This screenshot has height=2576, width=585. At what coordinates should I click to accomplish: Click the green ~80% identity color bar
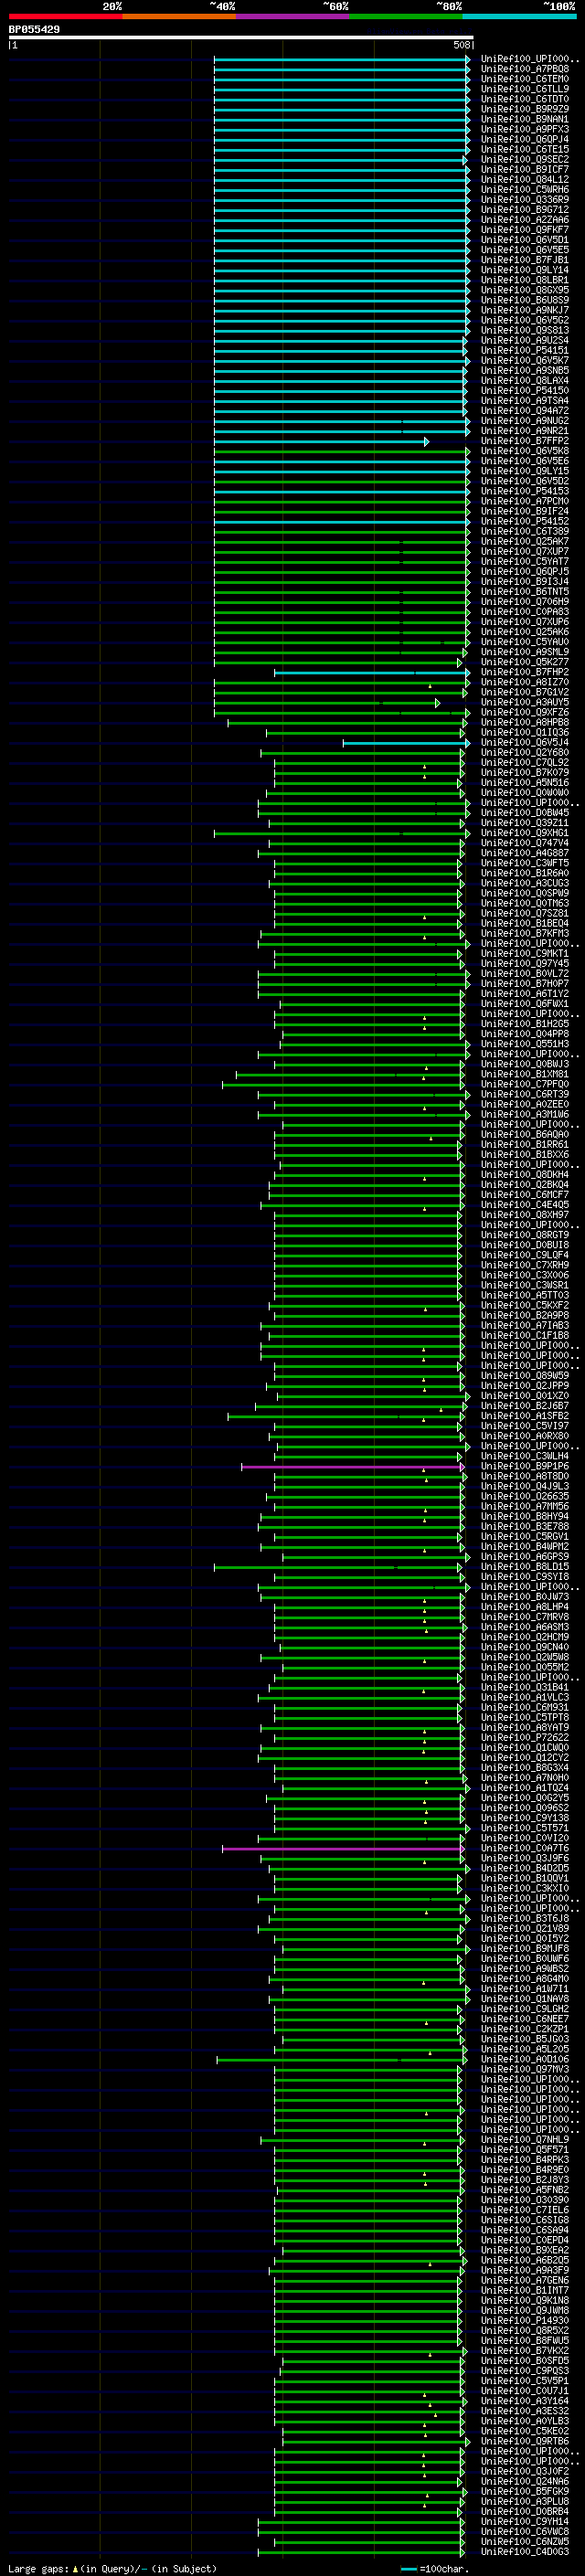coord(406,16)
